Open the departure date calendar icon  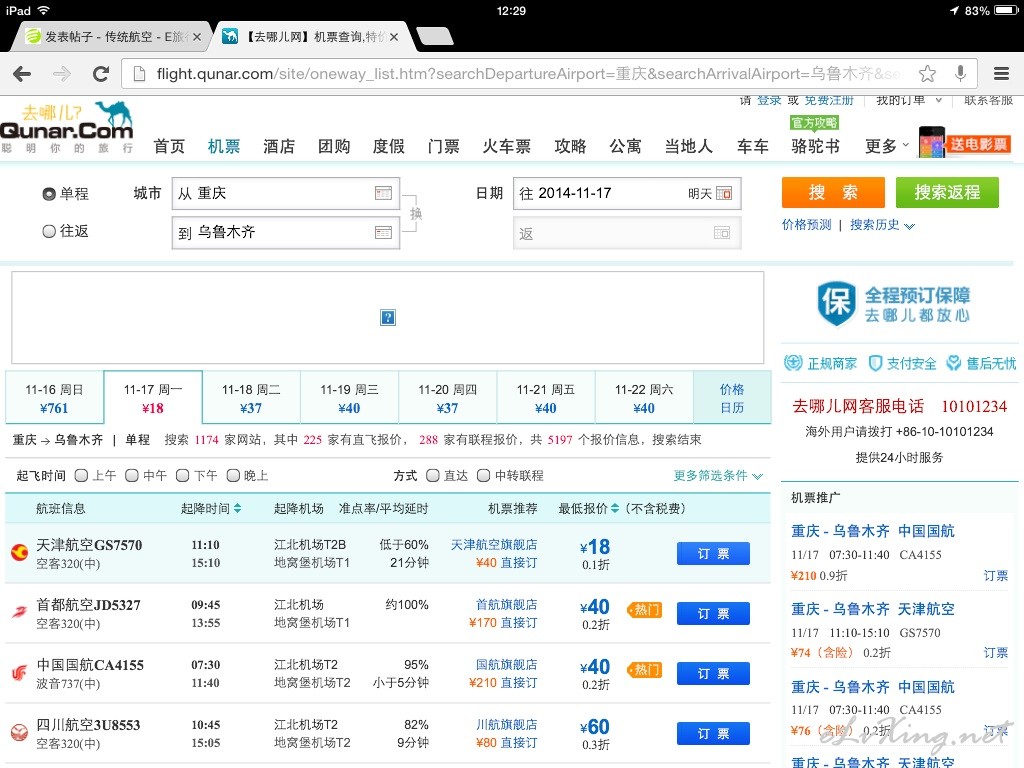[x=724, y=193]
